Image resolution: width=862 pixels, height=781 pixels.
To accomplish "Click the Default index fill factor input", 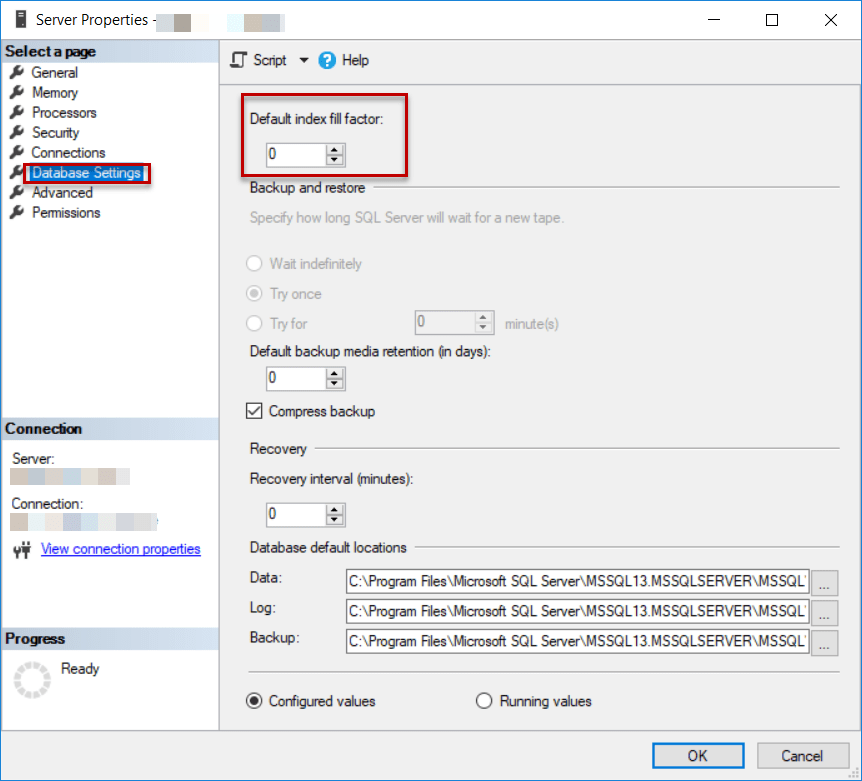I will point(296,154).
